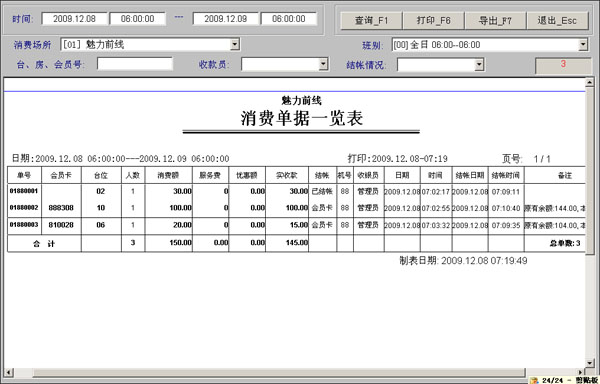The image size is (600, 384).
Task: Open the 收款员 cashier dropdown
Action: (x=323, y=64)
